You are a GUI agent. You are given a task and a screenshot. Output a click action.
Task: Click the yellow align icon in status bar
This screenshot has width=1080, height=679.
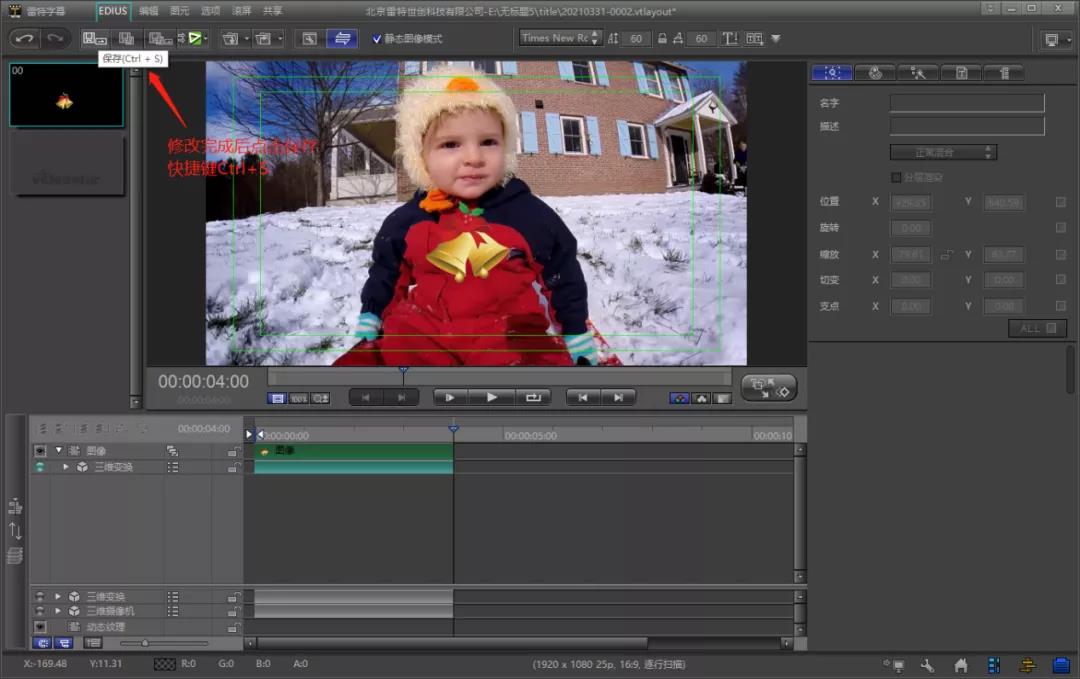[1028, 665]
